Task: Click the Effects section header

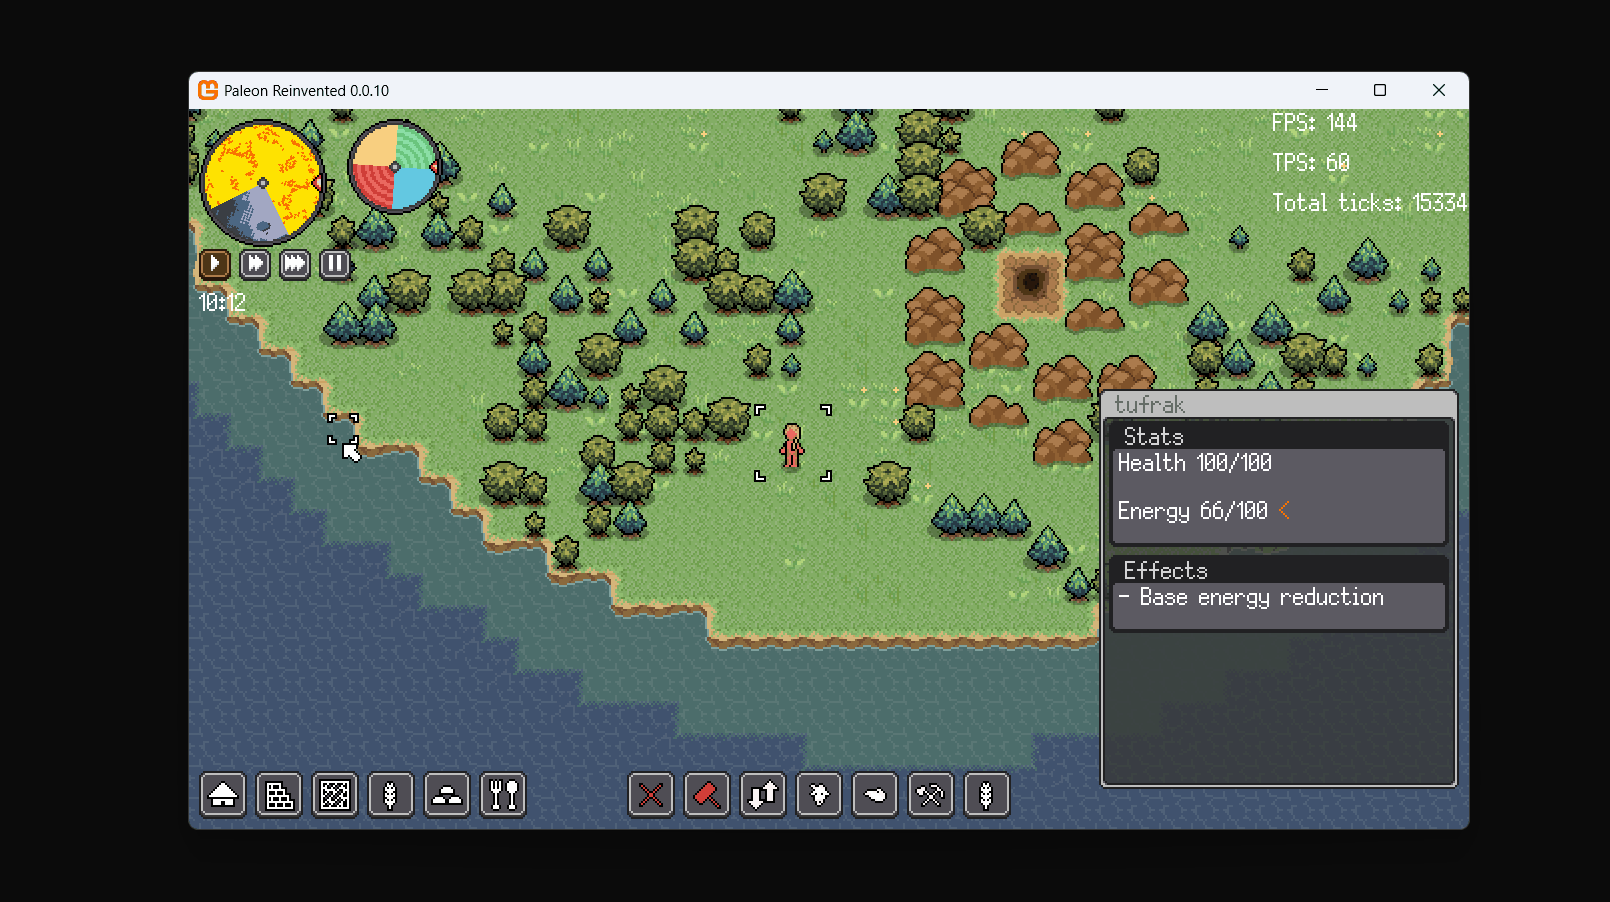Action: tap(1166, 571)
